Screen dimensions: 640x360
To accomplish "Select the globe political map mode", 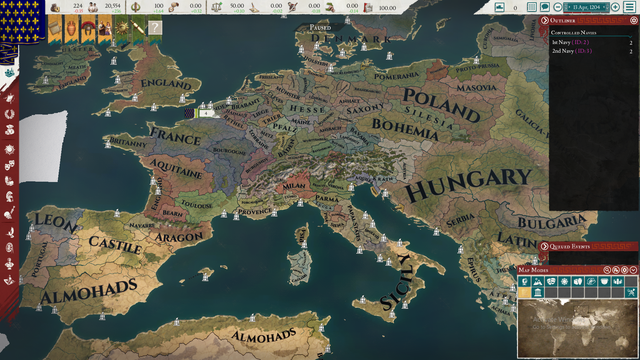I will (524, 281).
